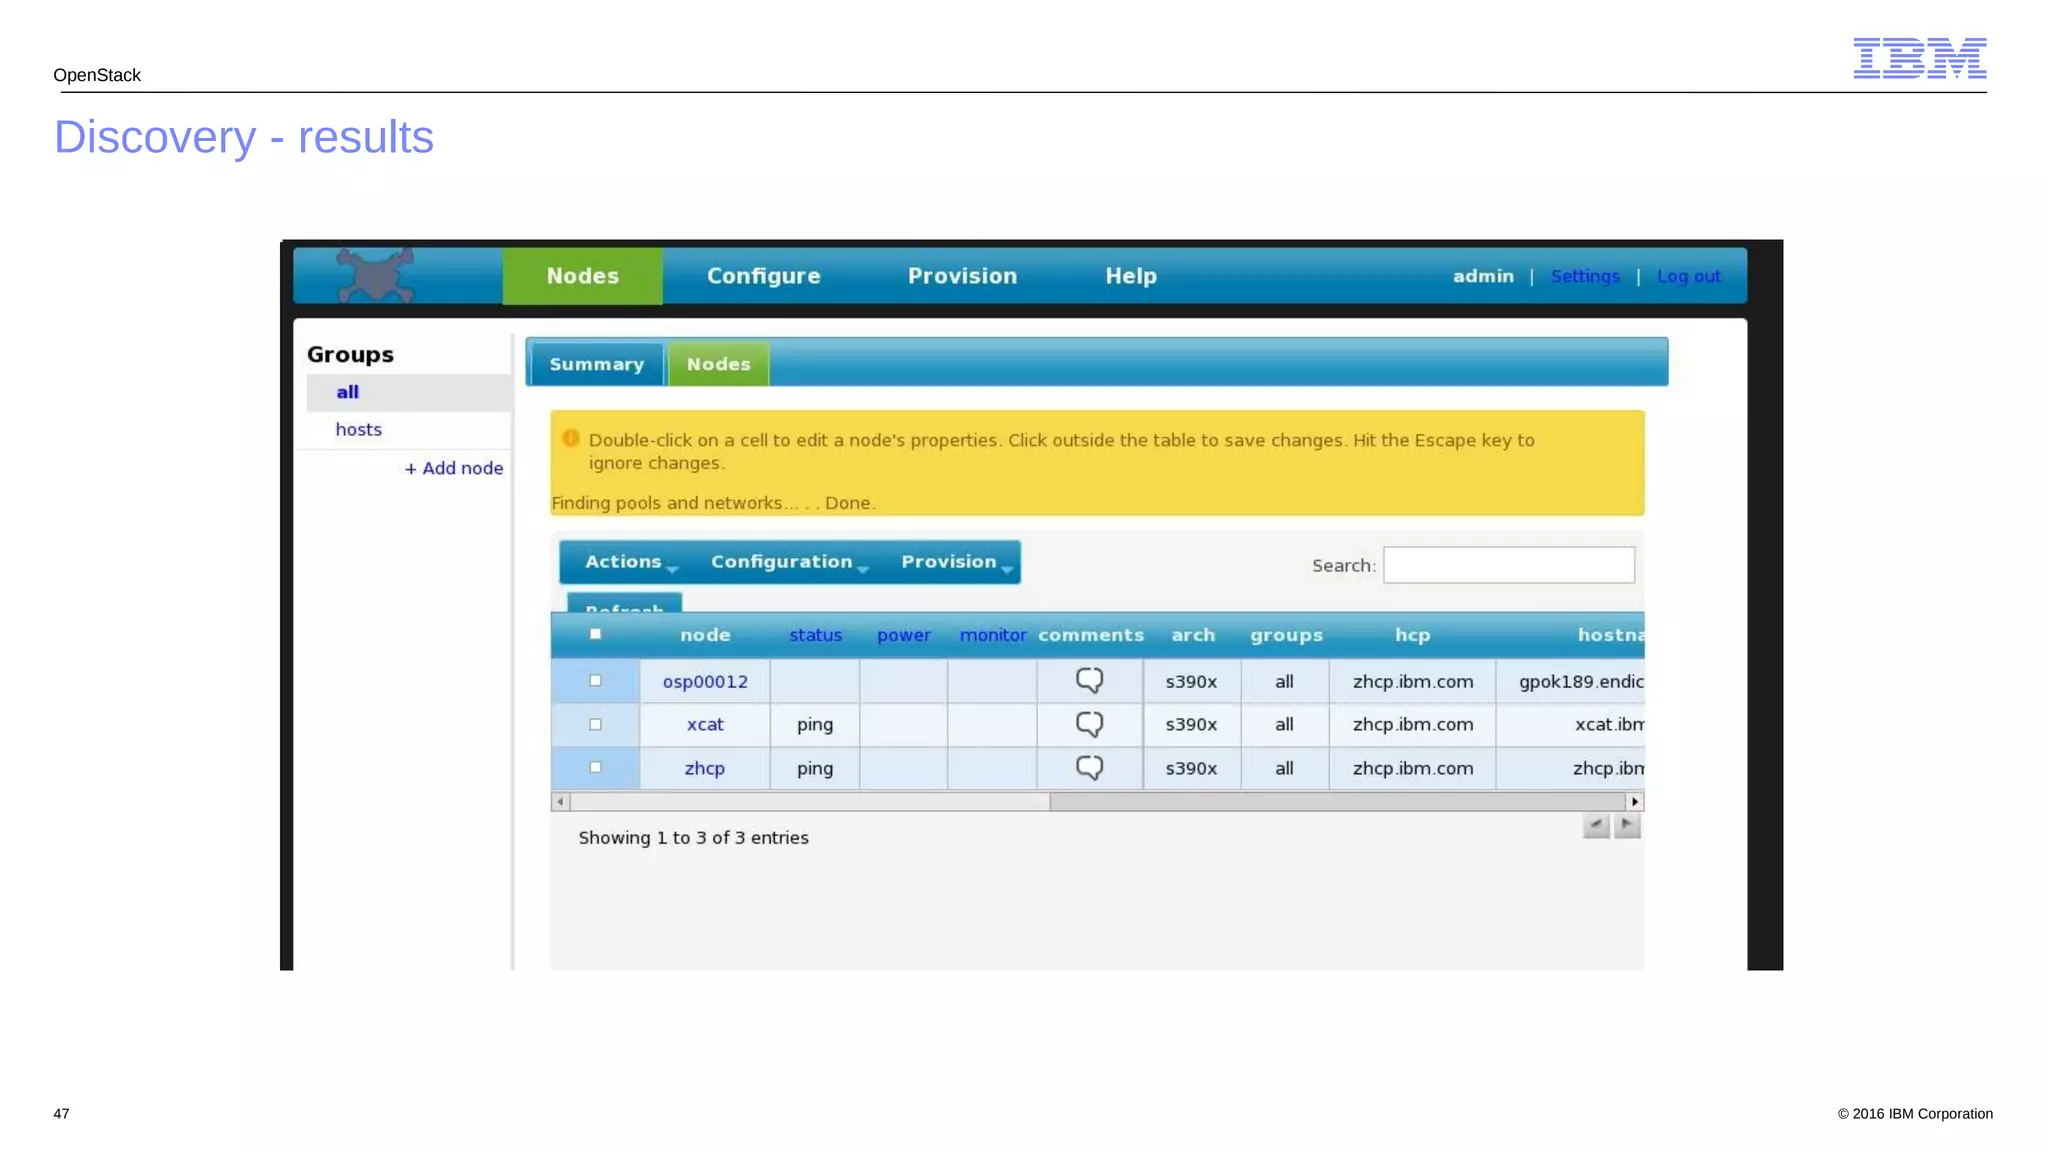This screenshot has height=1152, width=2048.
Task: Open node zhcp link
Action: pos(705,769)
